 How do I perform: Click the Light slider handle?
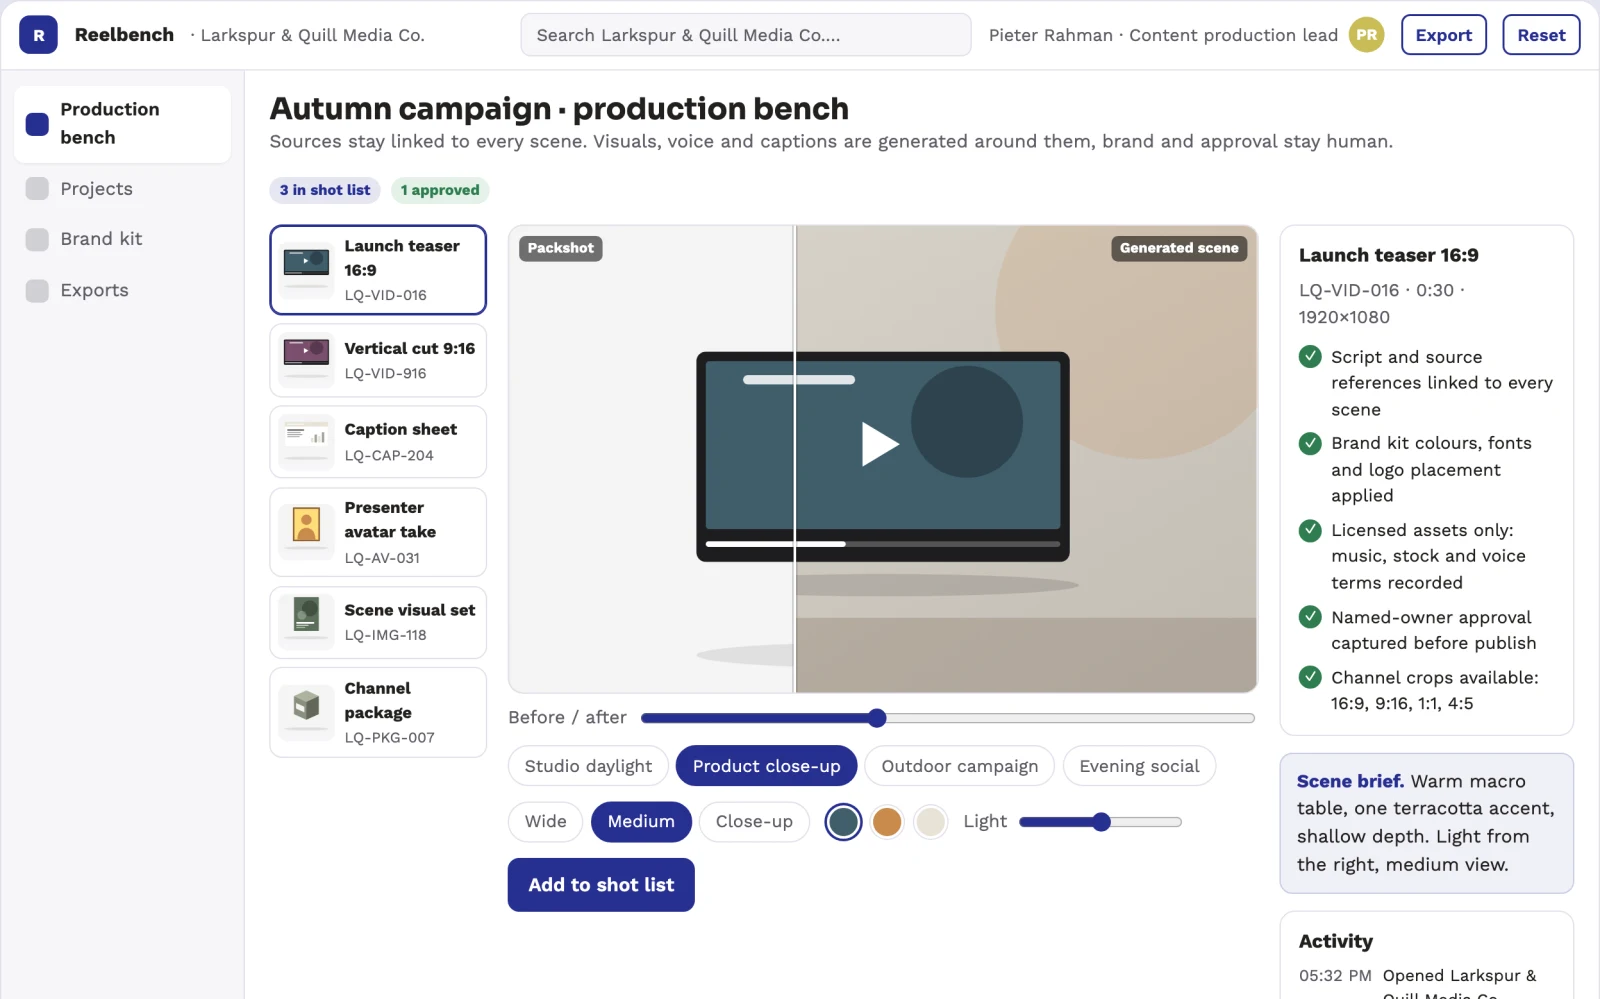click(x=1101, y=822)
